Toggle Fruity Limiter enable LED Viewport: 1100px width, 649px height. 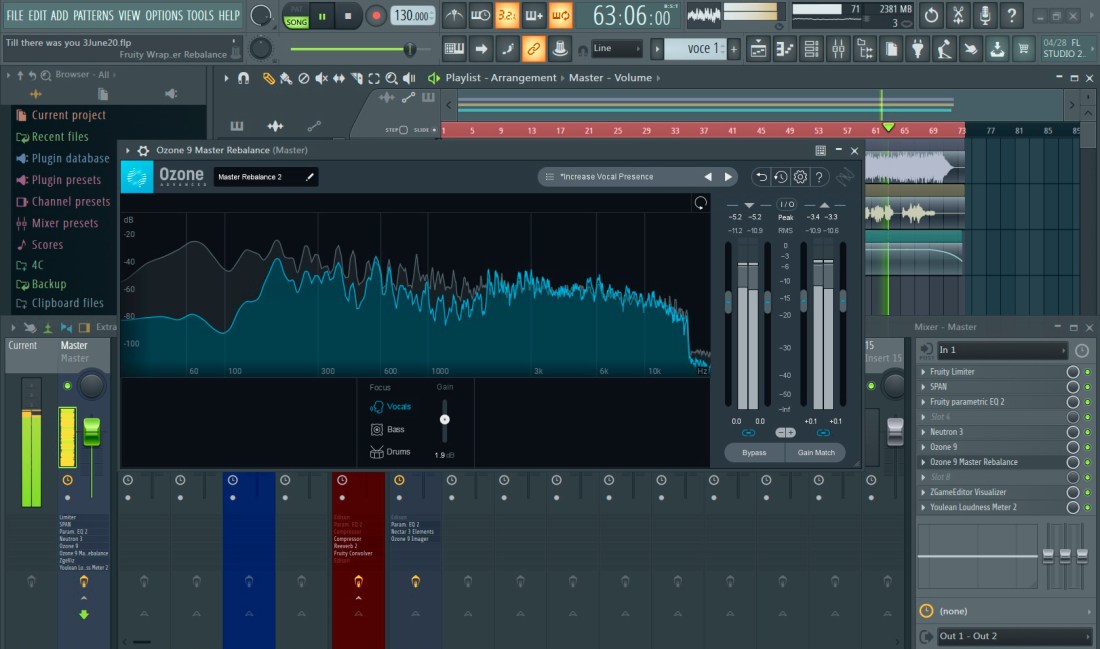[x=1087, y=372]
